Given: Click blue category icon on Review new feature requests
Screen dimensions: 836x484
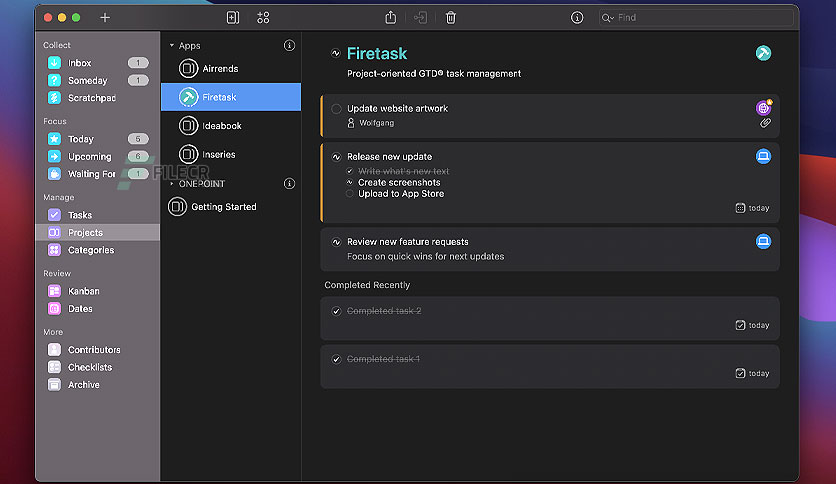Looking at the screenshot, I should pos(763,241).
